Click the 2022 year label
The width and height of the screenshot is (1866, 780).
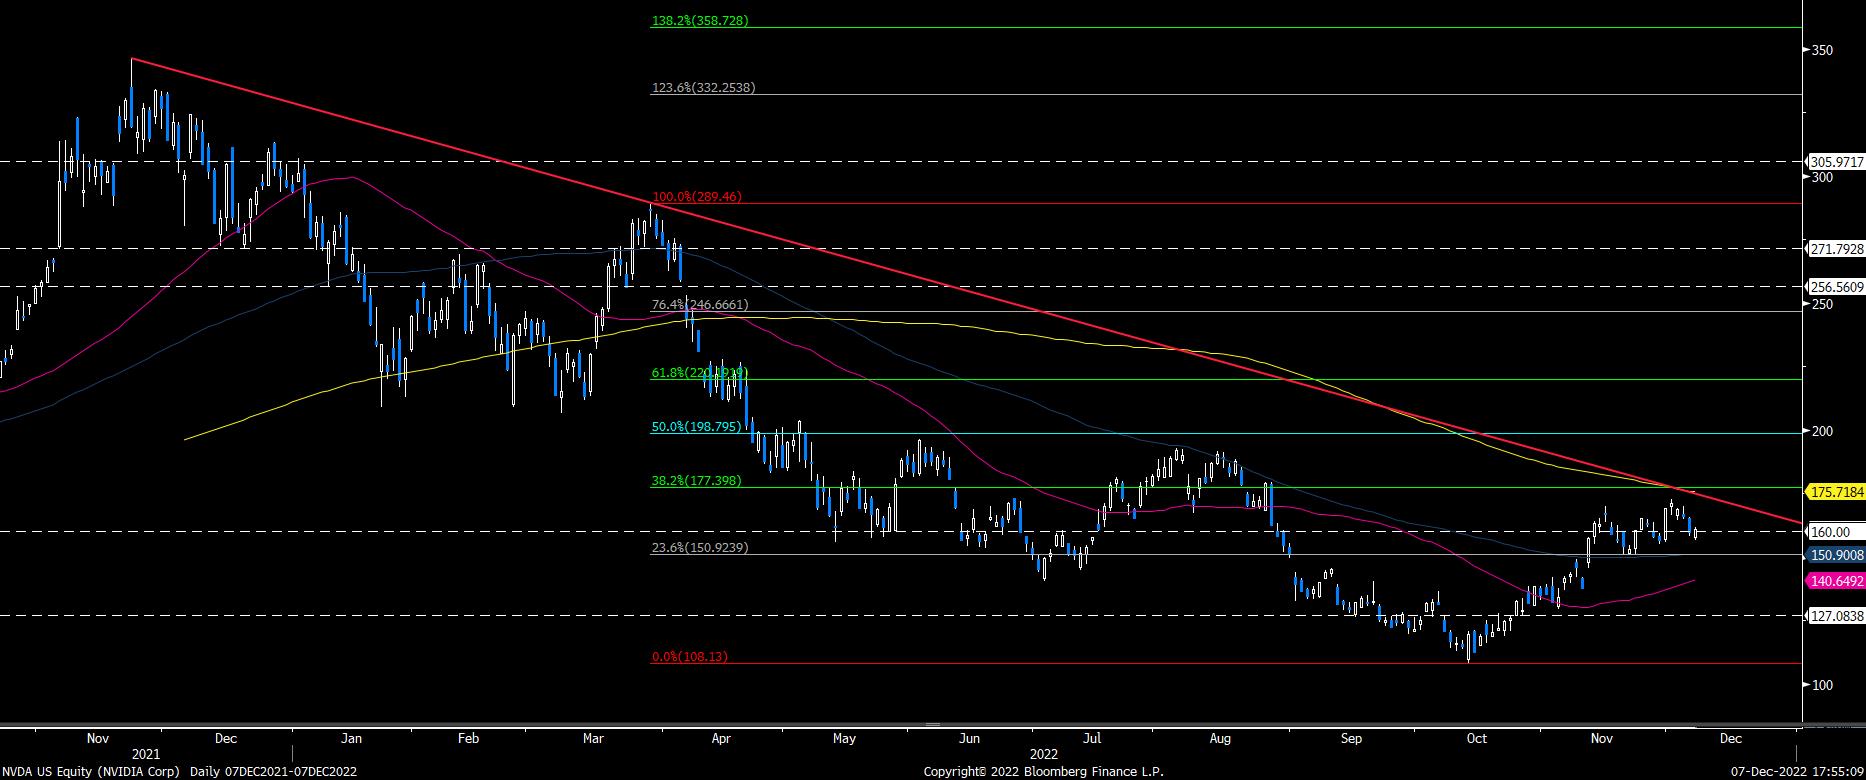1044,753
